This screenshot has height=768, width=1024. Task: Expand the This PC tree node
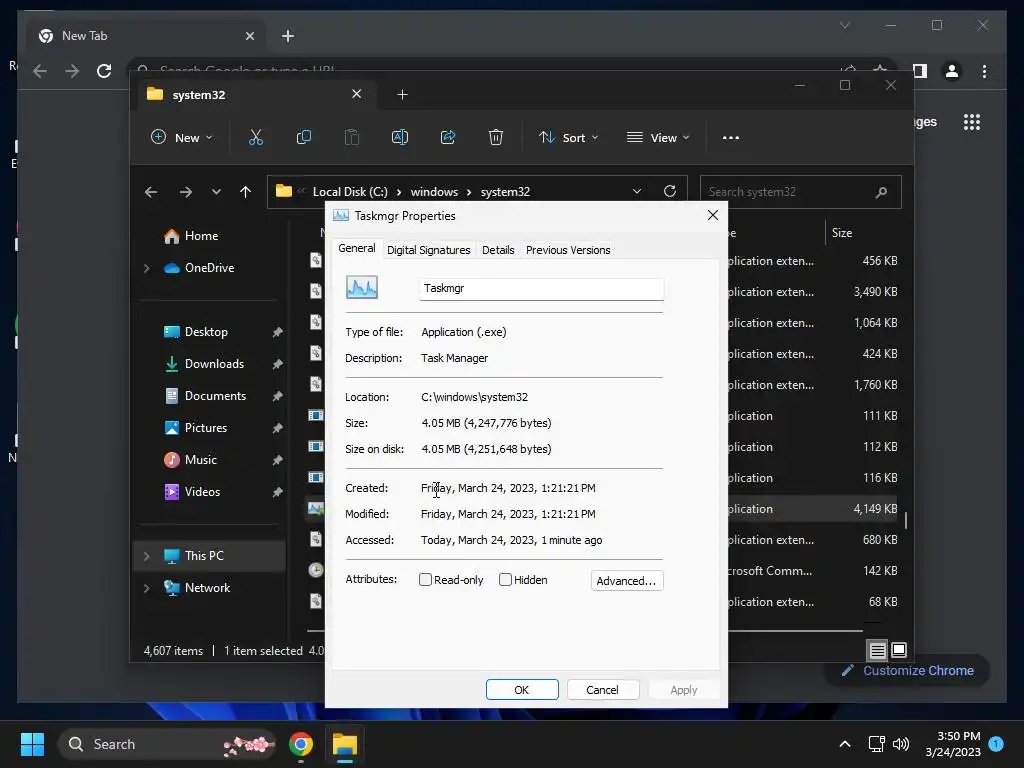pos(147,556)
